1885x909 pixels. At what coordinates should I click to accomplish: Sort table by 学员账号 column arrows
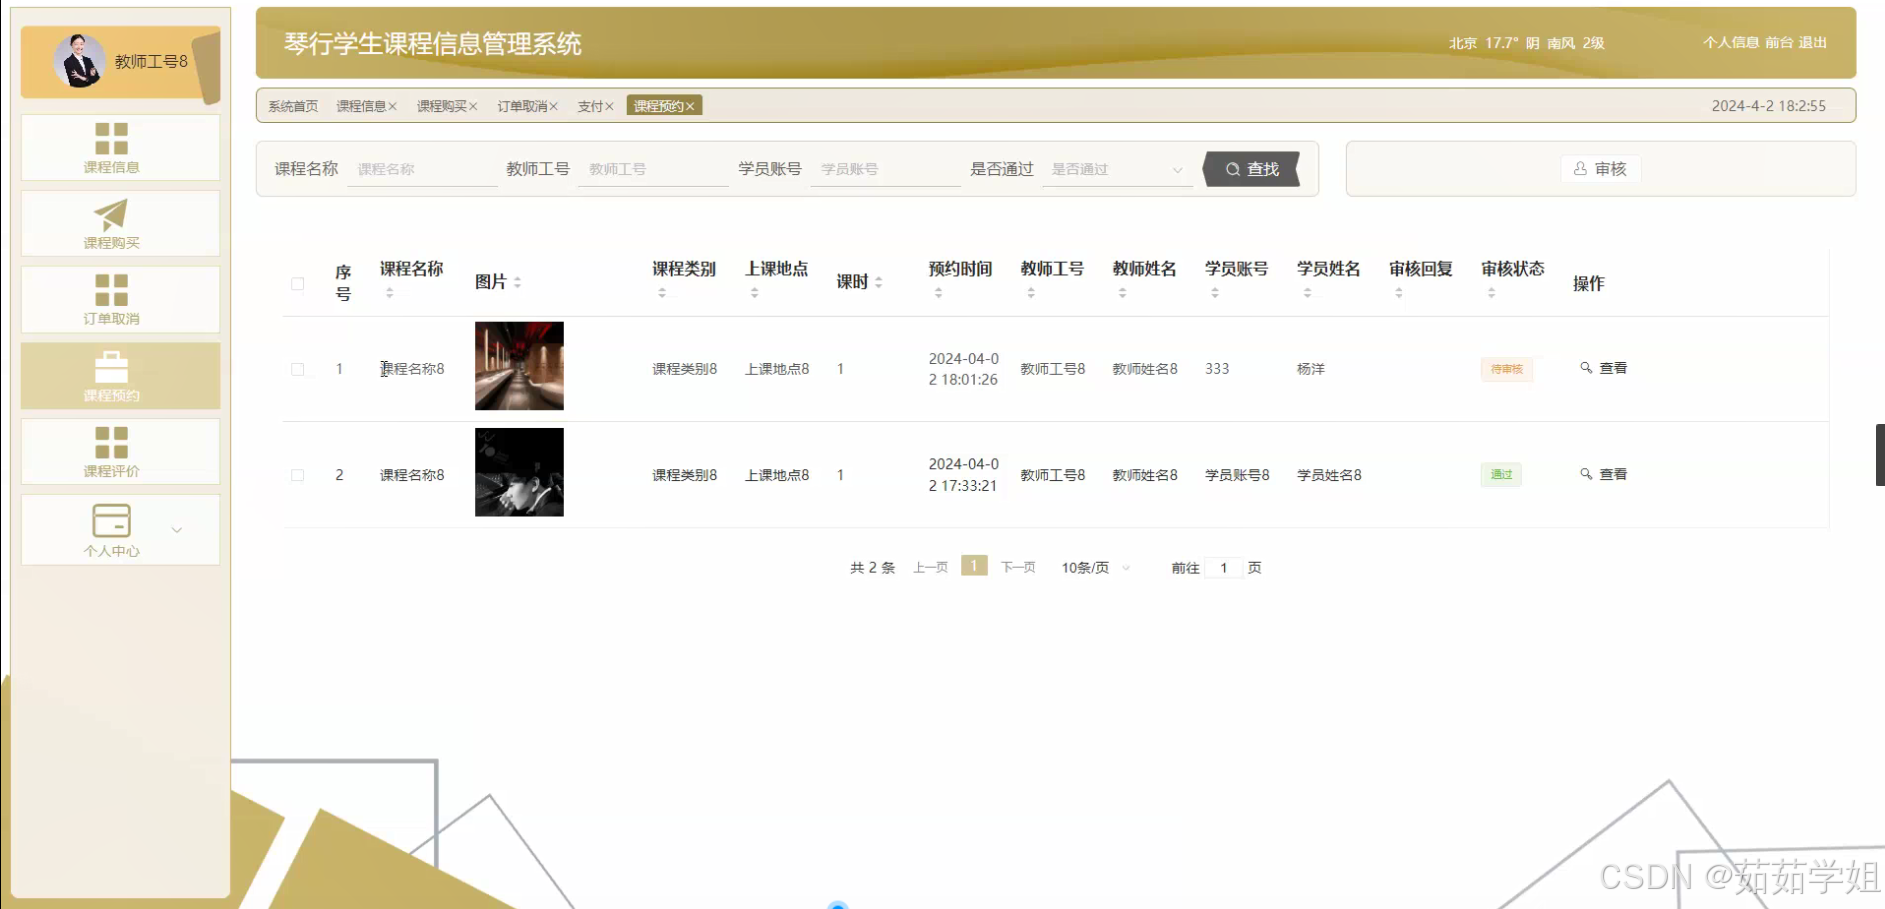point(1215,293)
